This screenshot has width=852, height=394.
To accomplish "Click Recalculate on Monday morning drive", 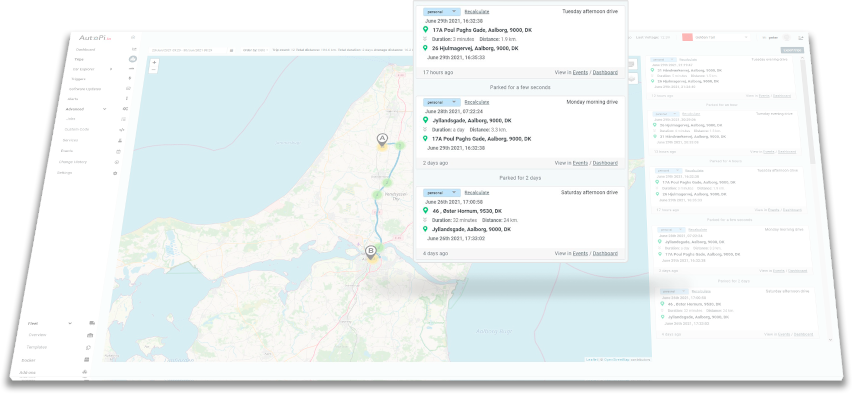I will [477, 102].
